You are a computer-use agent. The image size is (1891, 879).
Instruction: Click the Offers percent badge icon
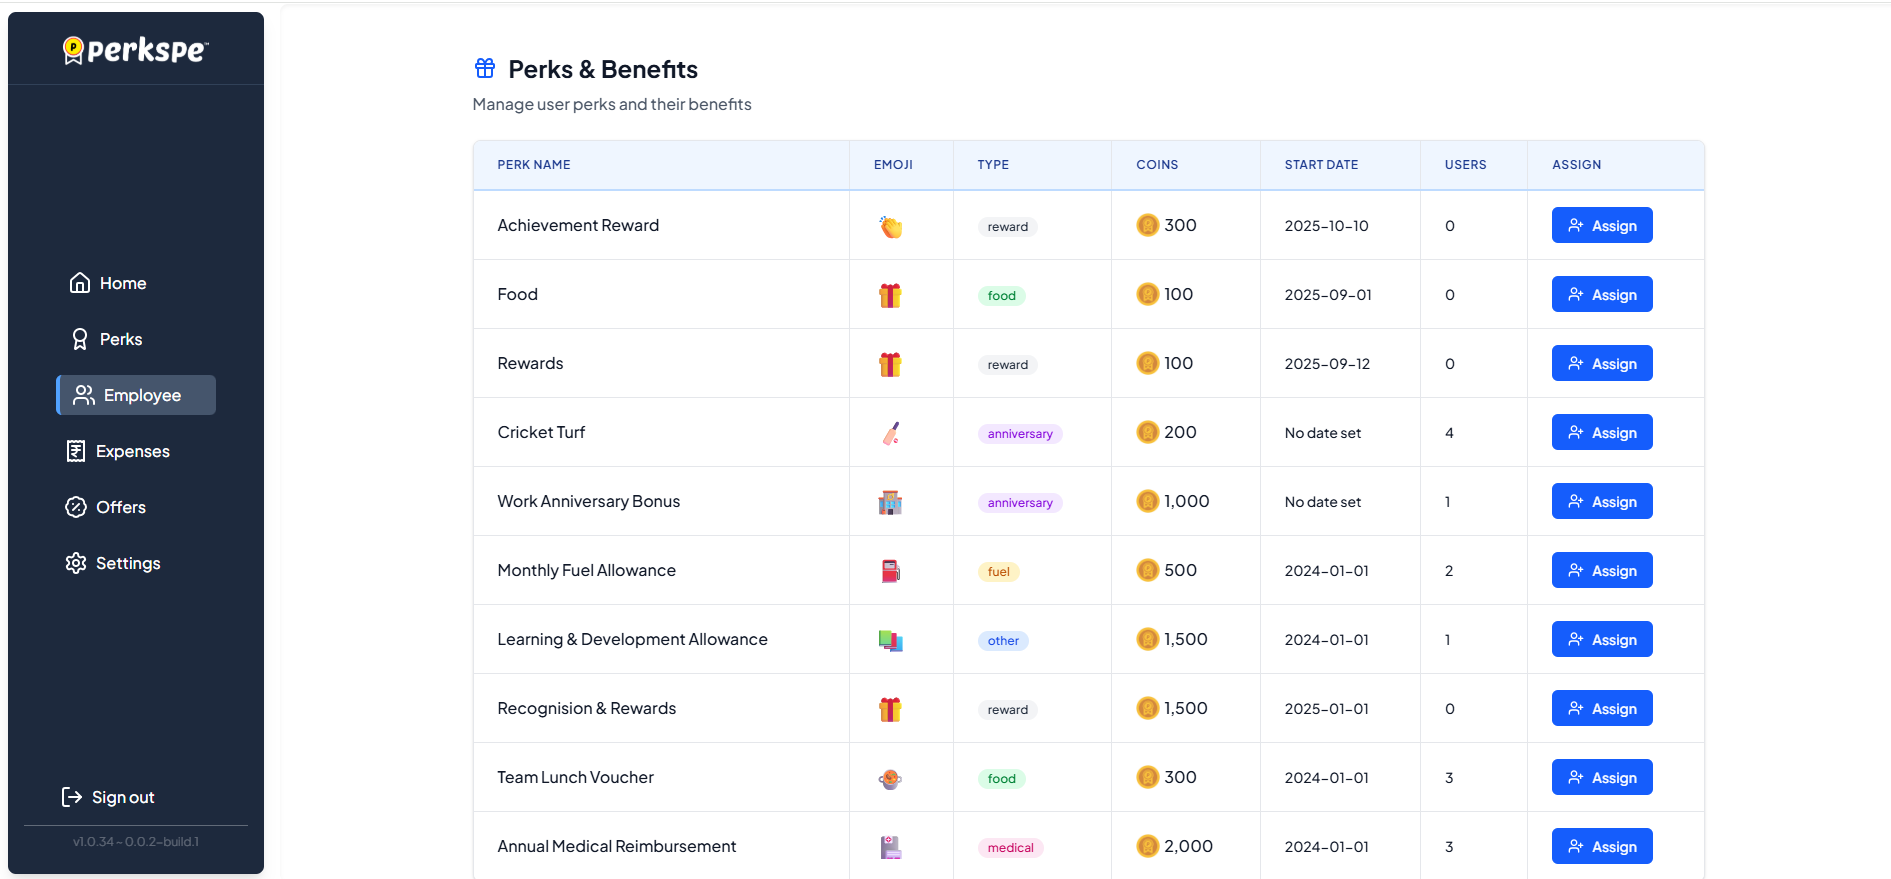(76, 507)
